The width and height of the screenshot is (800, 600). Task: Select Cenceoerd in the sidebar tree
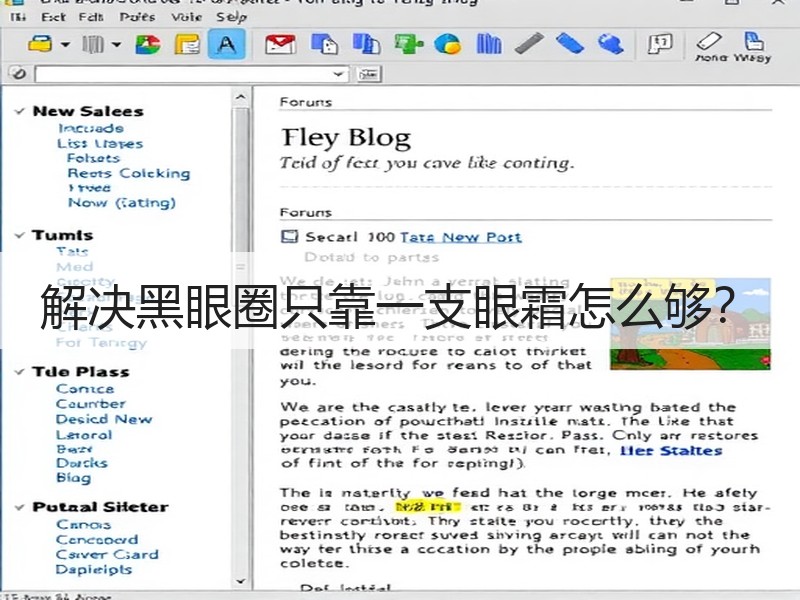97,539
